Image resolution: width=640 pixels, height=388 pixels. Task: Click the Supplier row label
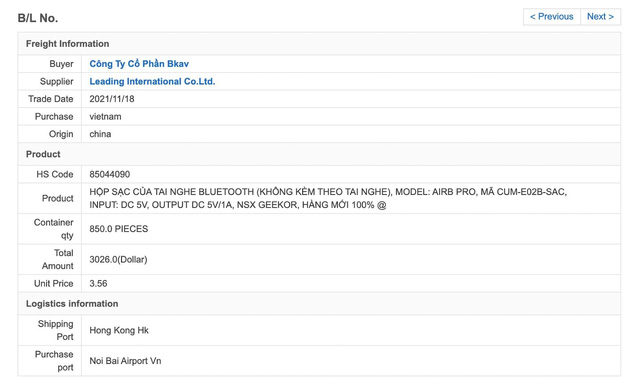[x=56, y=82]
